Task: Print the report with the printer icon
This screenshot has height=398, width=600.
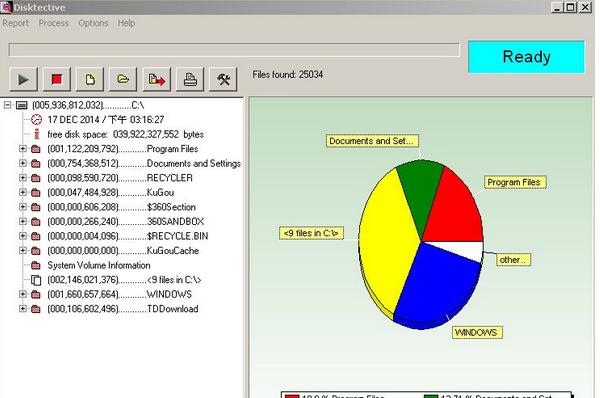Action: pos(190,79)
